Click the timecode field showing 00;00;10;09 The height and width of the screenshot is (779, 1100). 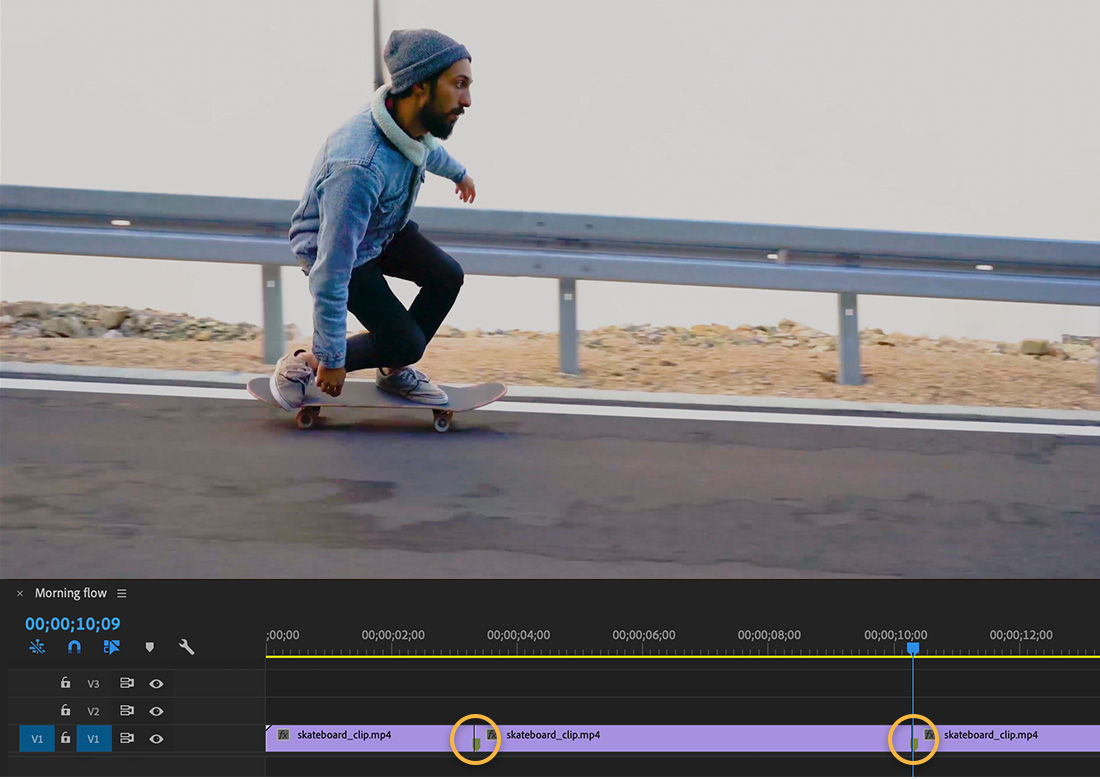[70, 621]
